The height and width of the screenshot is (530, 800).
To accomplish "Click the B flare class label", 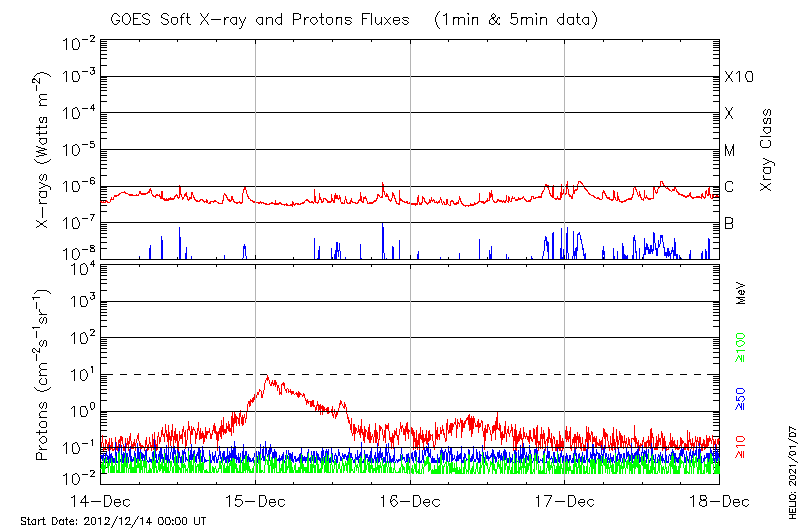I will pyautogui.click(x=730, y=223).
